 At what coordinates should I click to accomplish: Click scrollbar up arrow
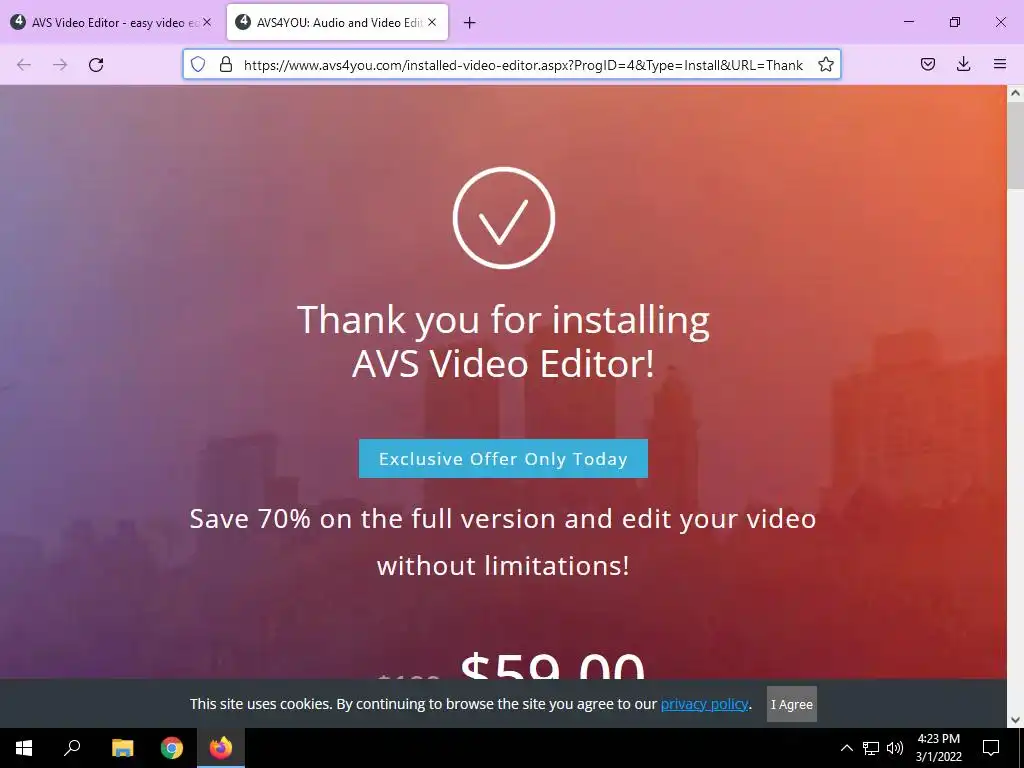[x=1016, y=93]
